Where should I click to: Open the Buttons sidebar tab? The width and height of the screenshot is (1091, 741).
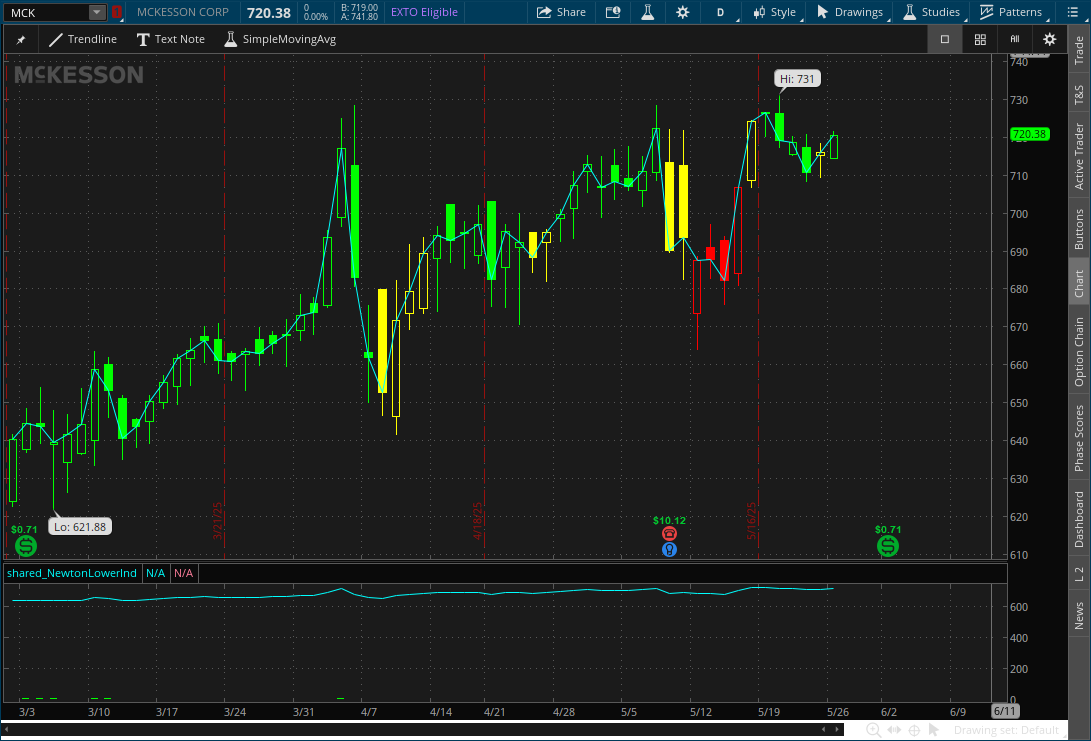[1079, 230]
